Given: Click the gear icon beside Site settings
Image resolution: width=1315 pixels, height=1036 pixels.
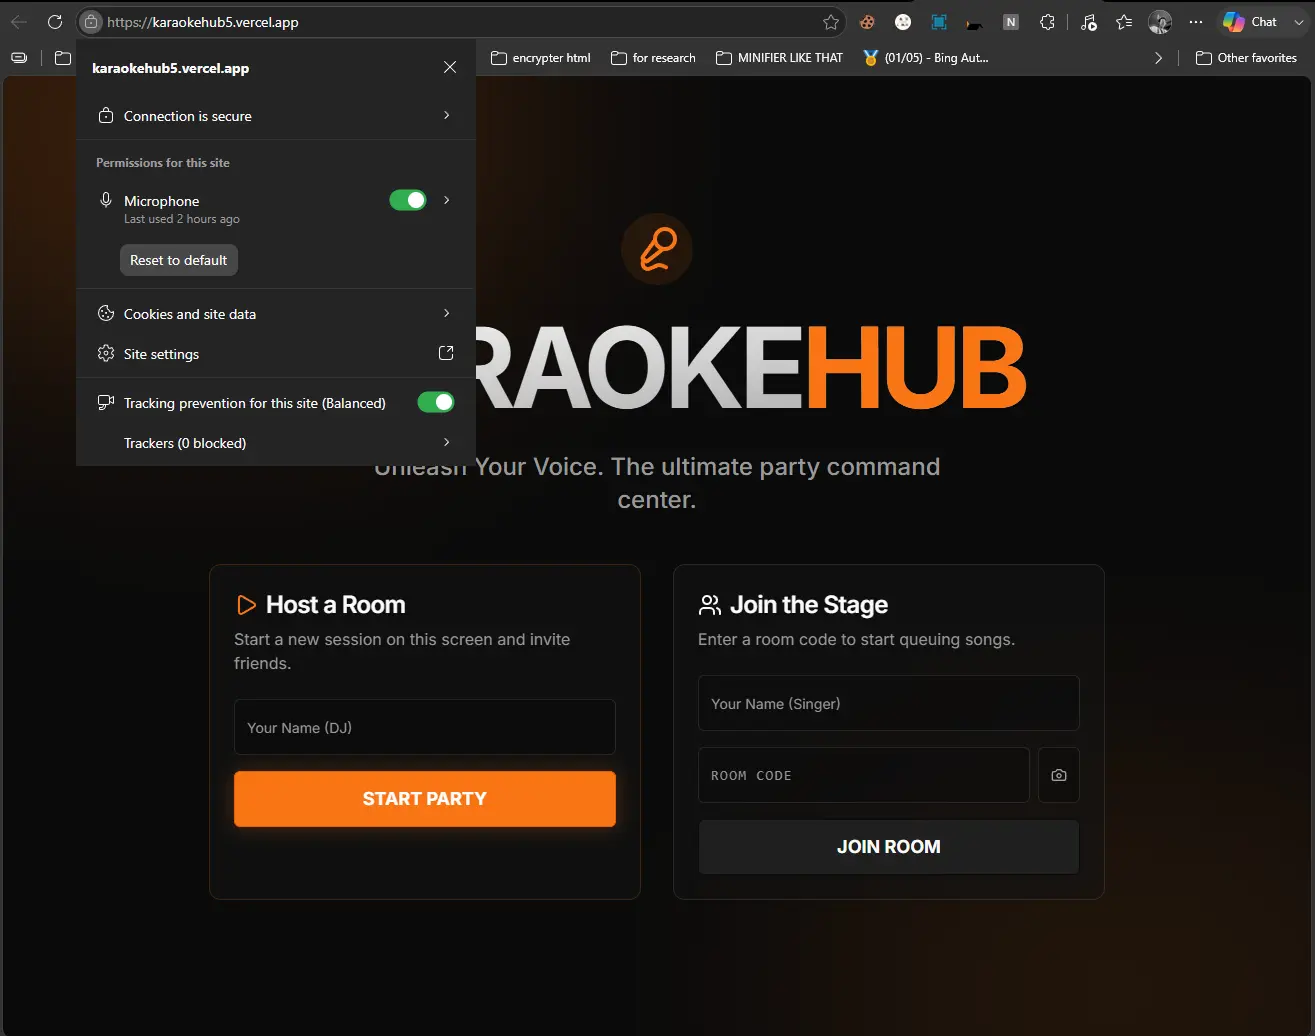Looking at the screenshot, I should (x=105, y=354).
